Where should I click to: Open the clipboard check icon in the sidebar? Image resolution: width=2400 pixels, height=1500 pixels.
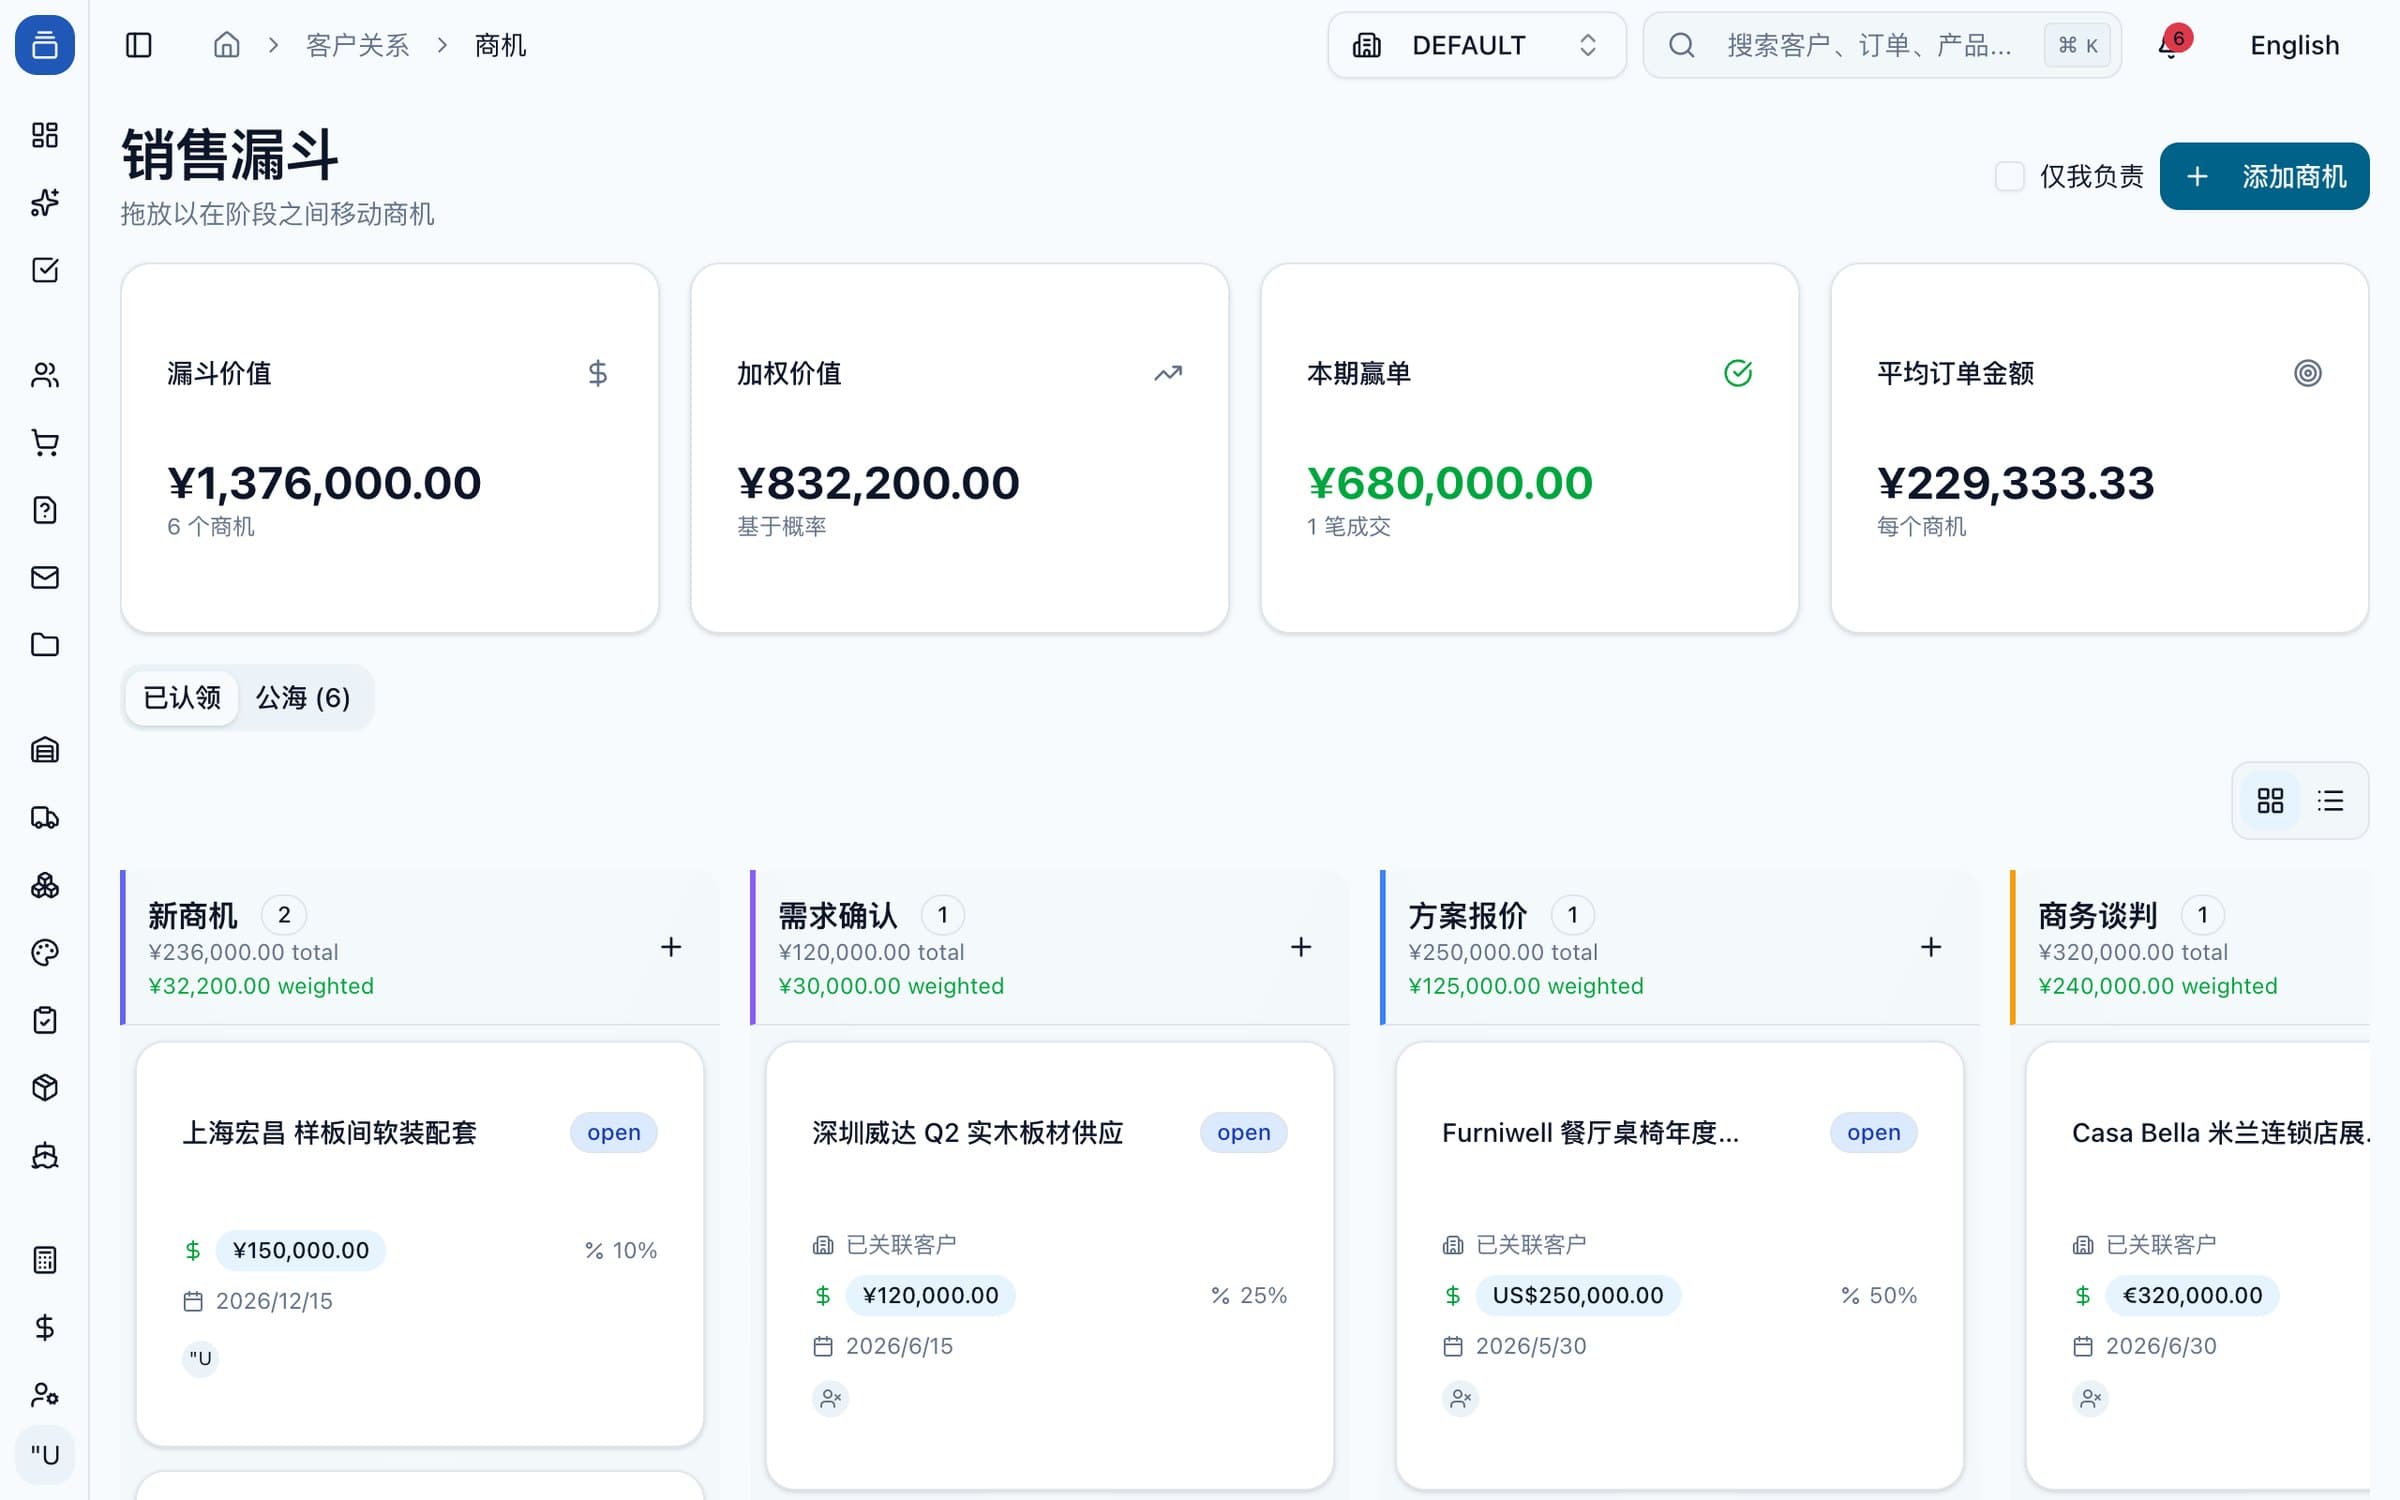45,1020
